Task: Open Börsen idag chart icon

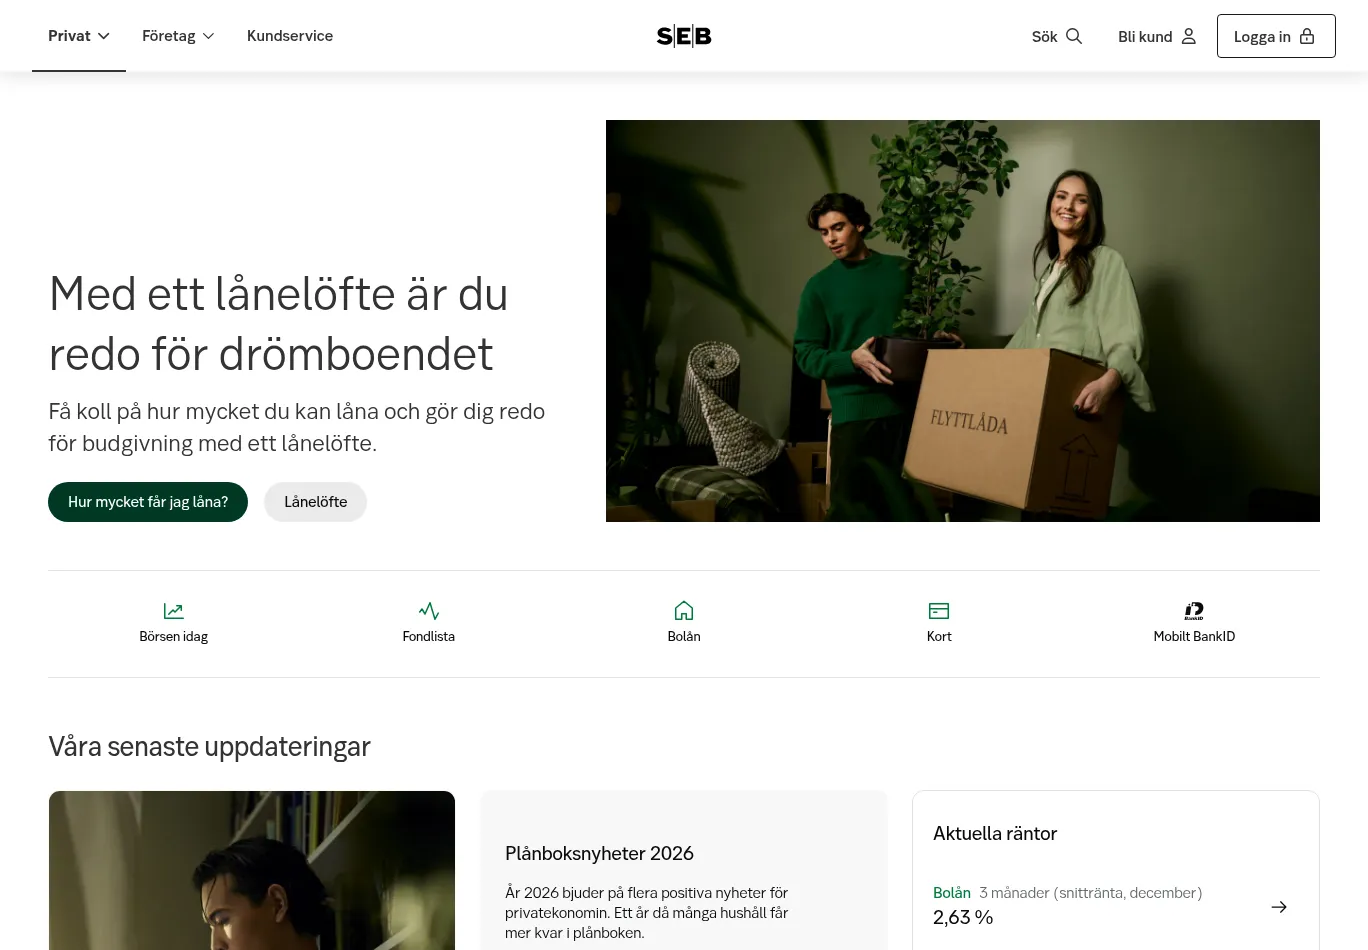Action: pos(174,611)
